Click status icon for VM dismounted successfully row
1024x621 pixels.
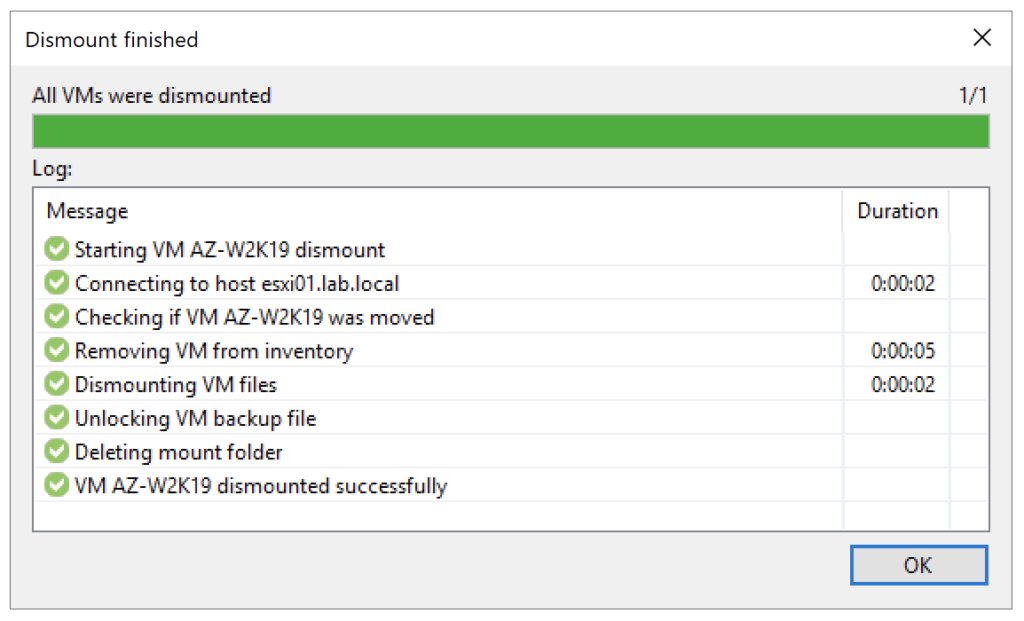[57, 485]
